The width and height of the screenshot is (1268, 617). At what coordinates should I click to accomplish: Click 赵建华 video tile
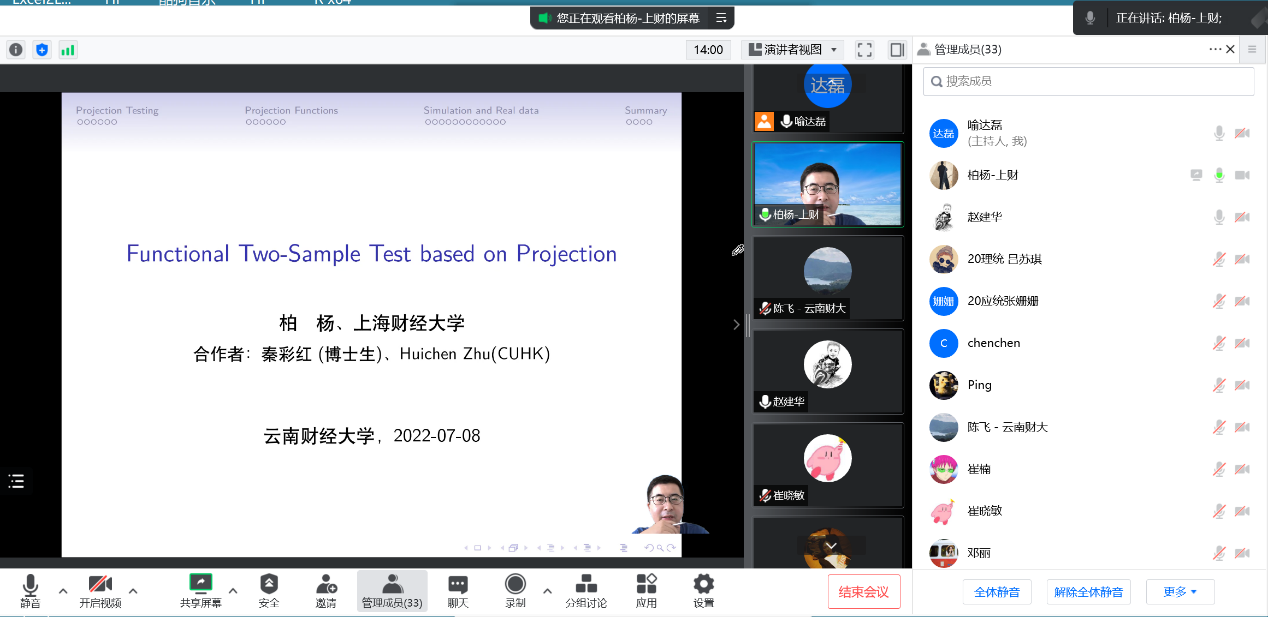pyautogui.click(x=828, y=371)
